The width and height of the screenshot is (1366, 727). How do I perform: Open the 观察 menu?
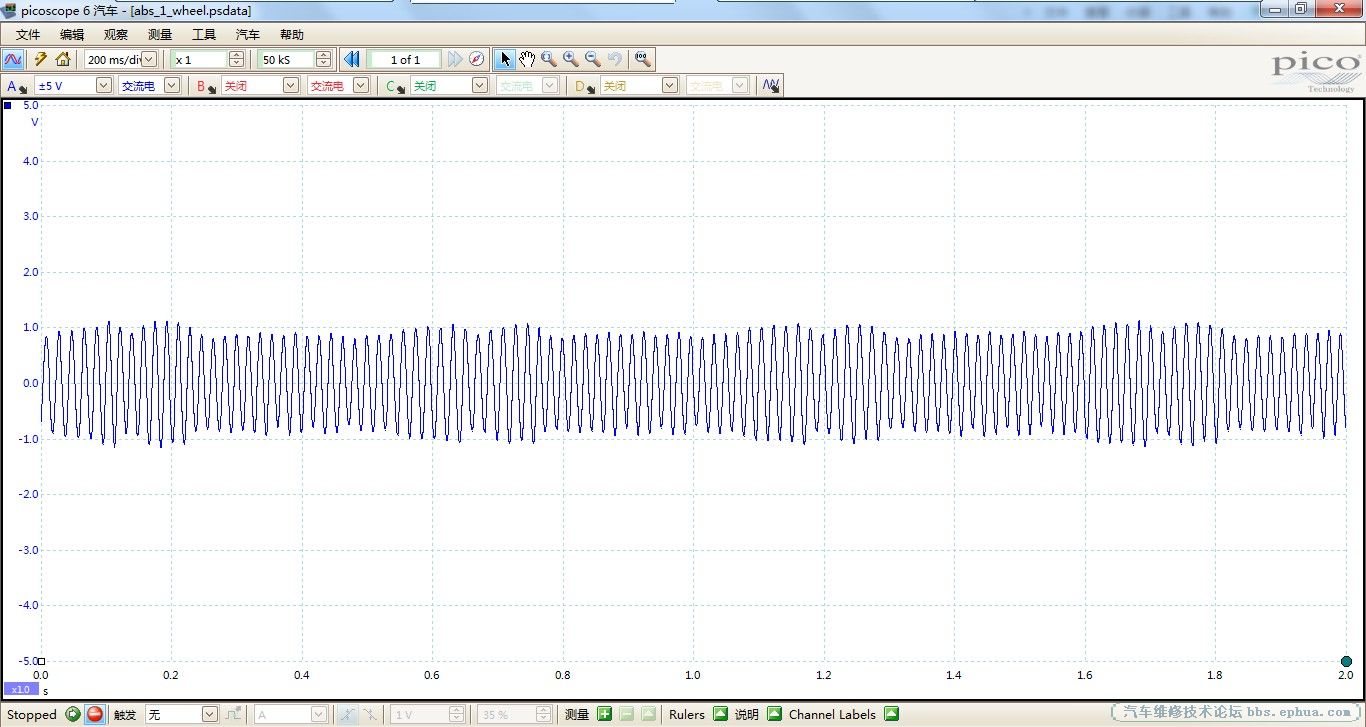116,34
